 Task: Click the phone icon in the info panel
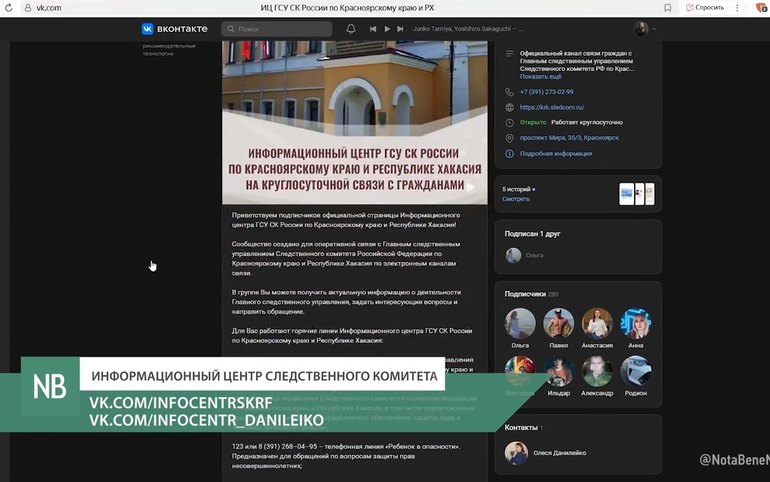[509, 92]
